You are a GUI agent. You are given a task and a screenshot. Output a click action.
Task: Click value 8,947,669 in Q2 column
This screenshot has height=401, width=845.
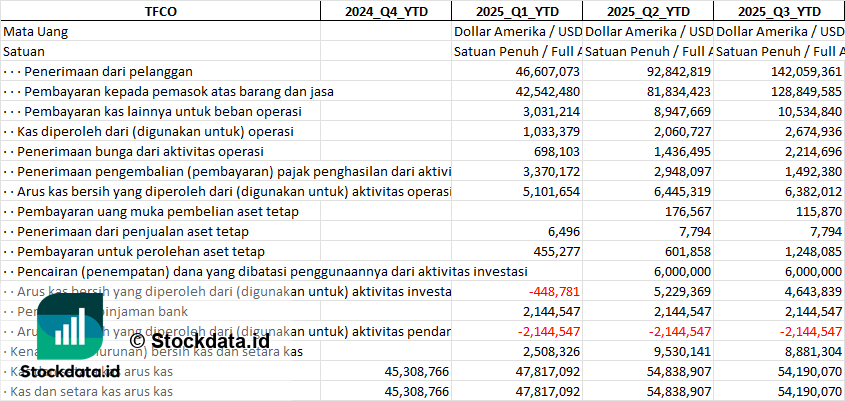pos(680,112)
